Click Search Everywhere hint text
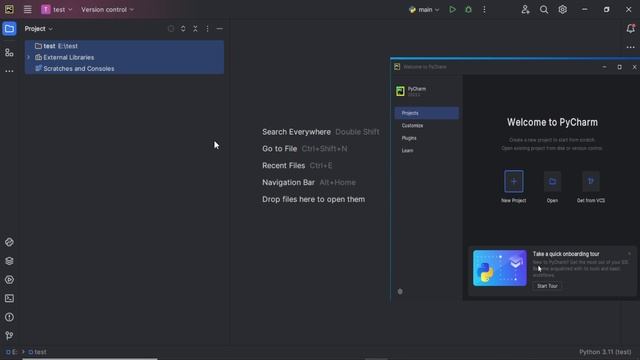Image resolution: width=640 pixels, height=360 pixels. (296, 132)
